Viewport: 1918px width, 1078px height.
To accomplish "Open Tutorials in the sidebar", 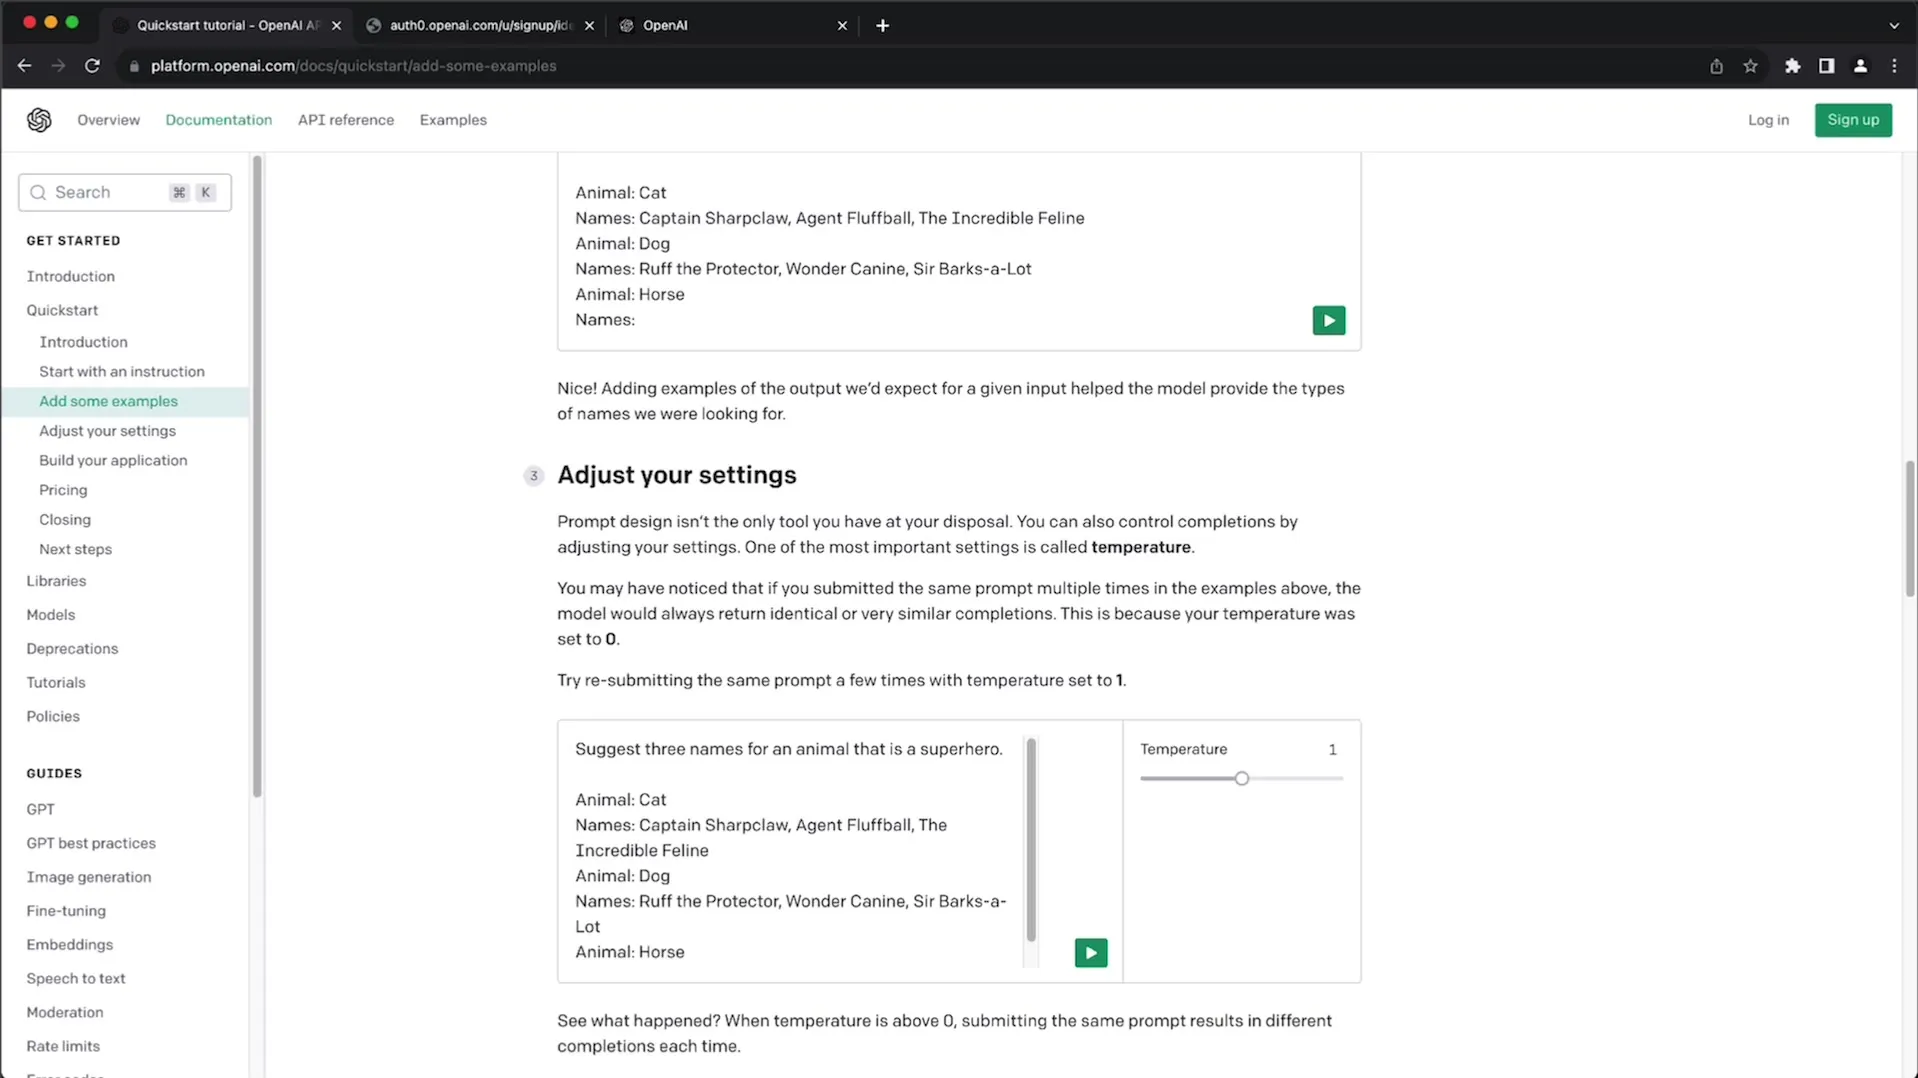I will [56, 683].
